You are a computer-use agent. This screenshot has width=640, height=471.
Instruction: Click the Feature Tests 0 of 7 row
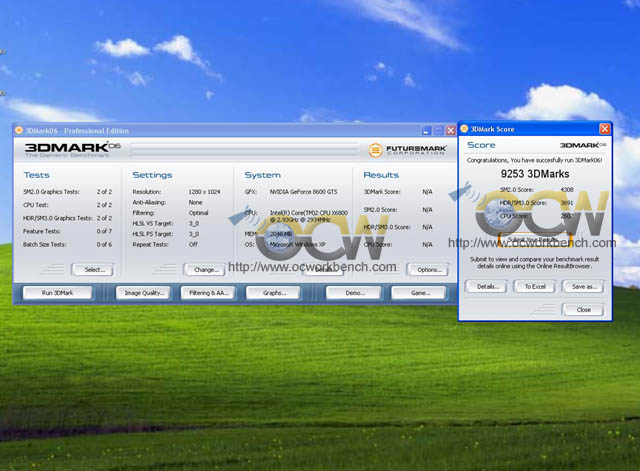point(68,231)
